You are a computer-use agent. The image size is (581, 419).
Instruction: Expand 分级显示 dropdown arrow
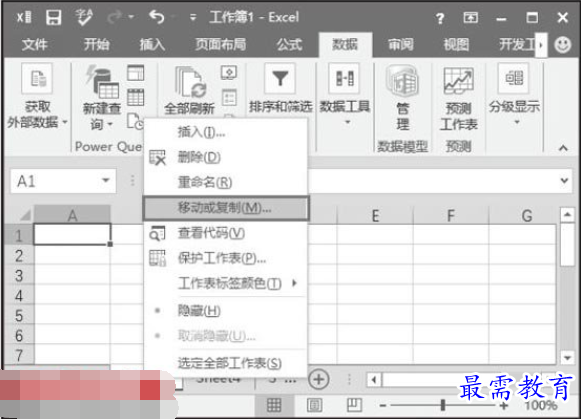coord(517,122)
